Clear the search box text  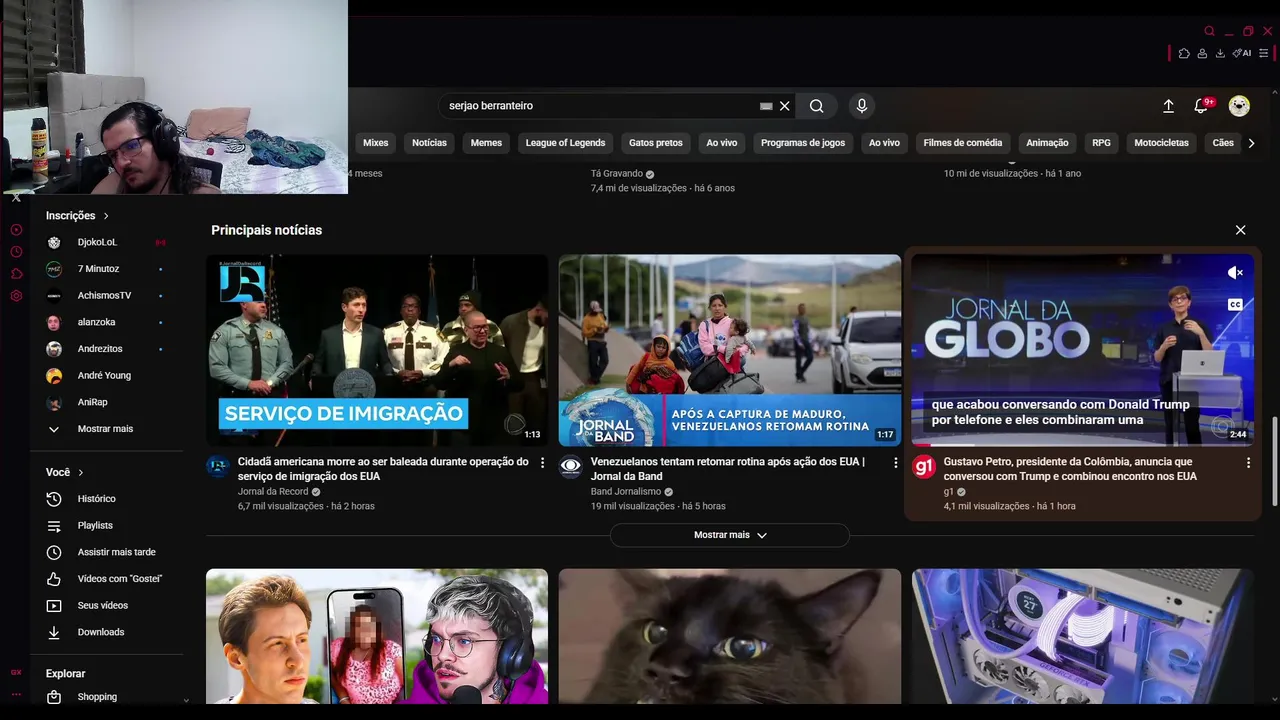785,106
